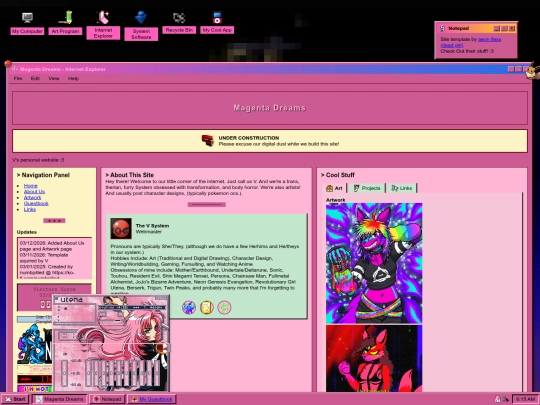Open the Edit menu
The image size is (540, 405).
click(35, 79)
